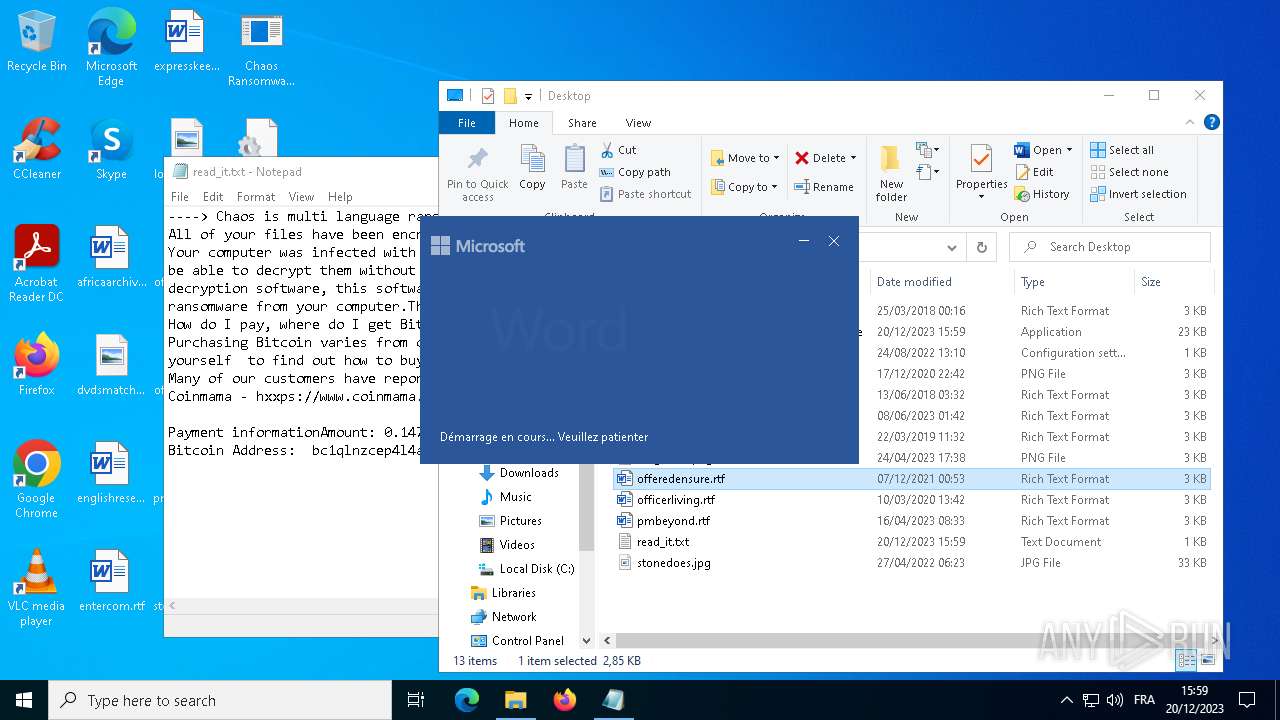Sort by Type column header
Screen dimensions: 1280x720
tap(1072, 282)
